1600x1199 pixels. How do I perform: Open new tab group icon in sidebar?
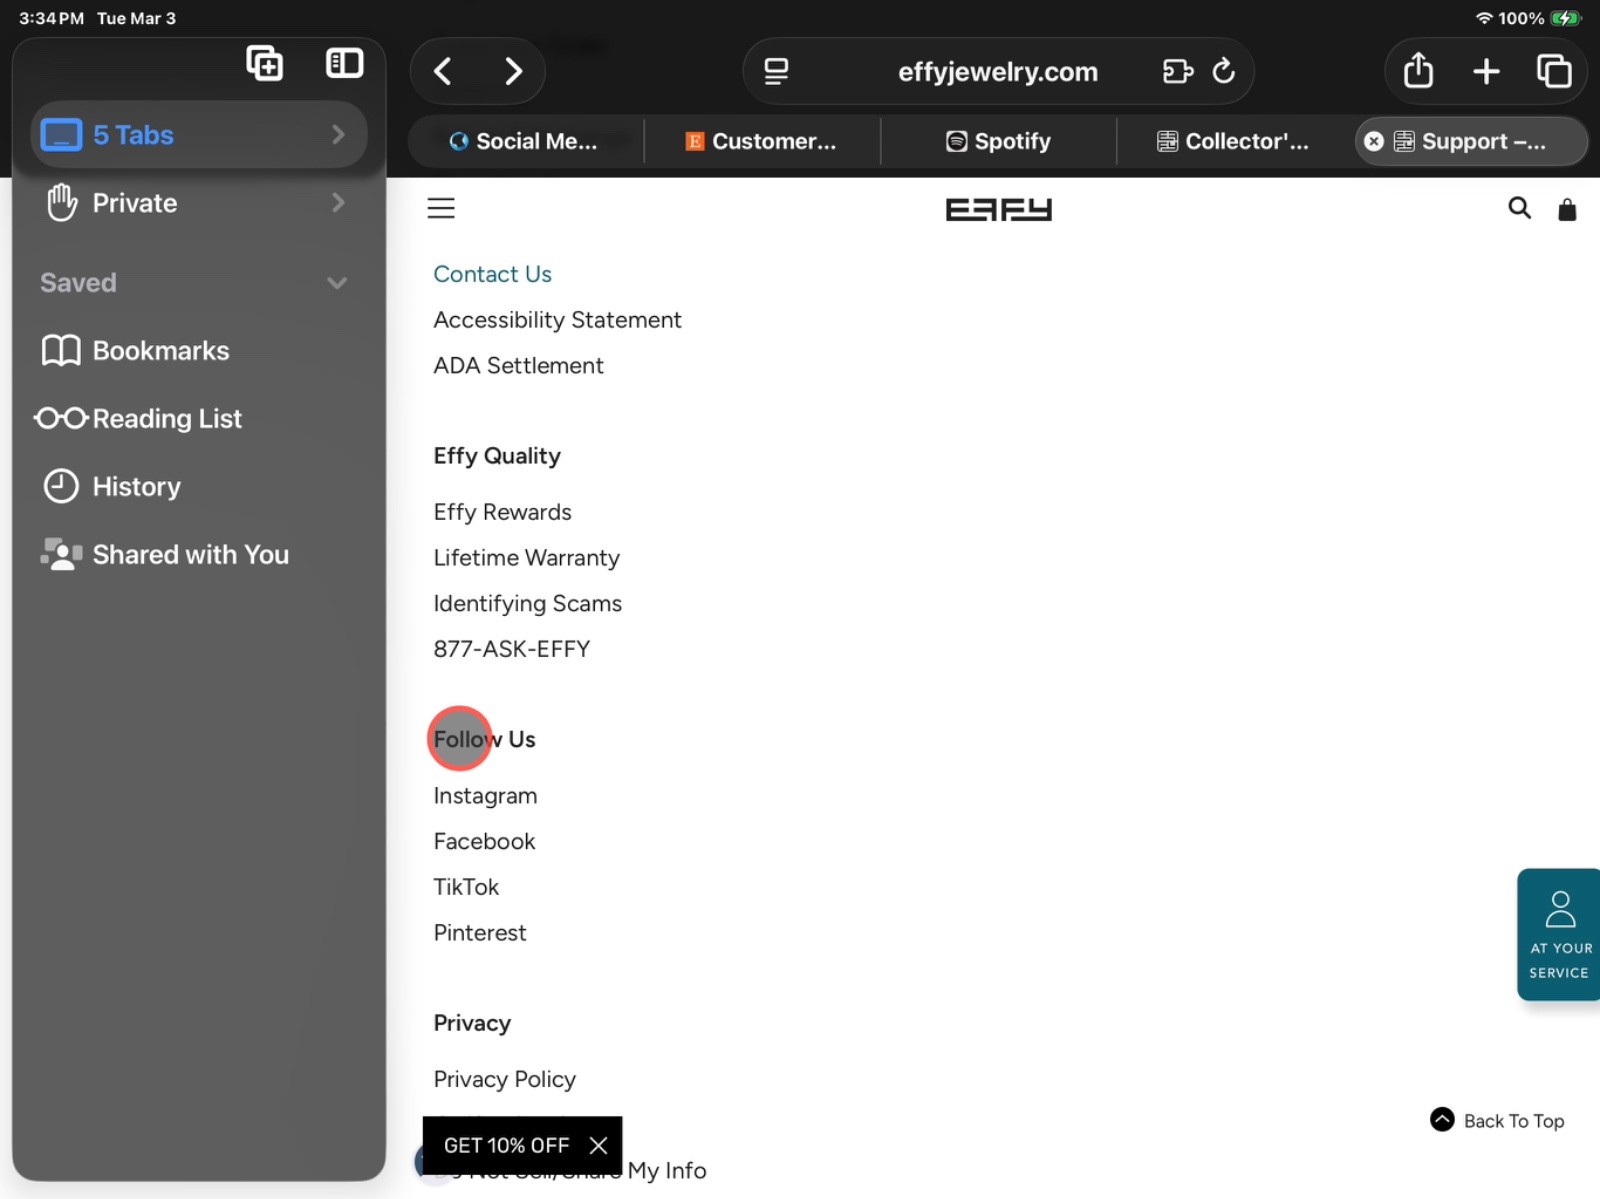point(265,64)
